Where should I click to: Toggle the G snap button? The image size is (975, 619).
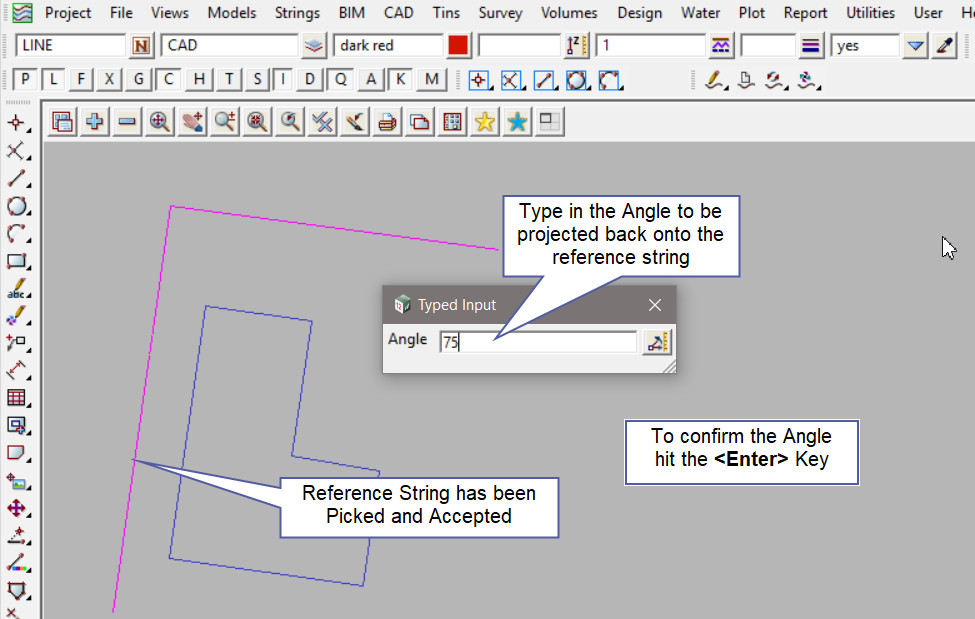click(140, 80)
